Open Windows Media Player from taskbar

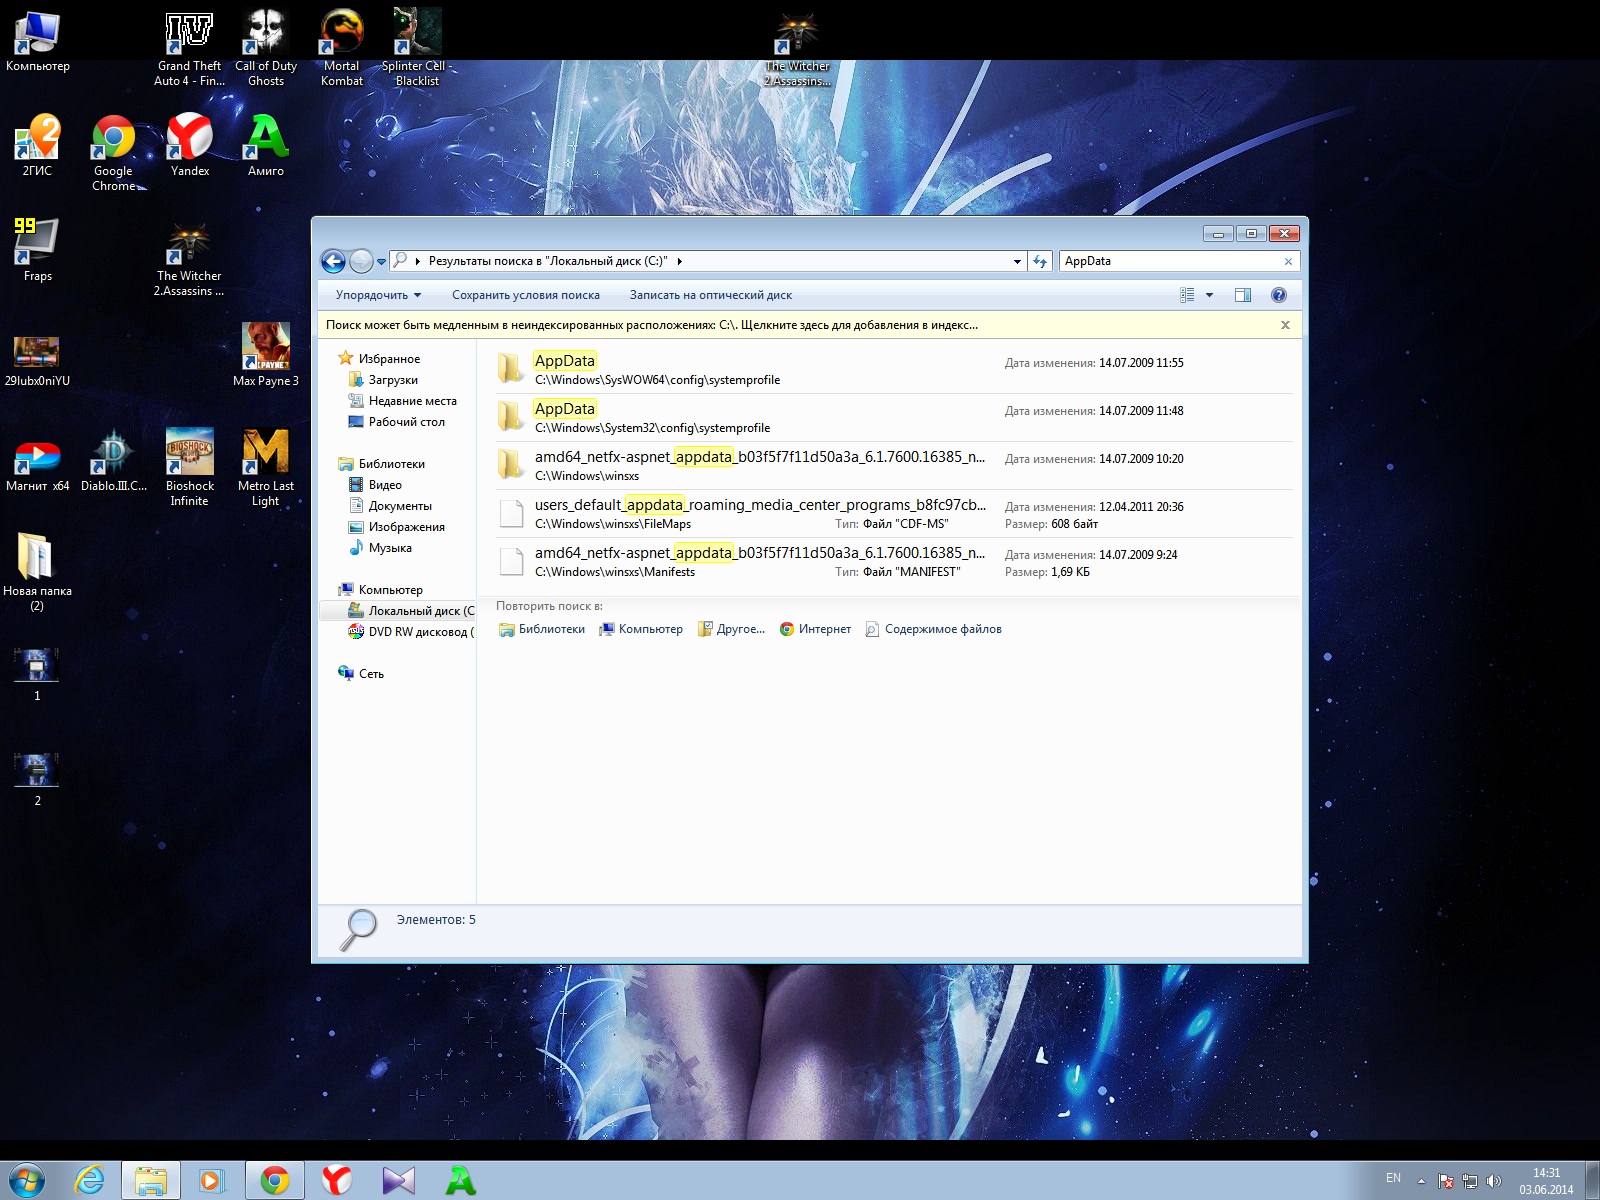211,1181
